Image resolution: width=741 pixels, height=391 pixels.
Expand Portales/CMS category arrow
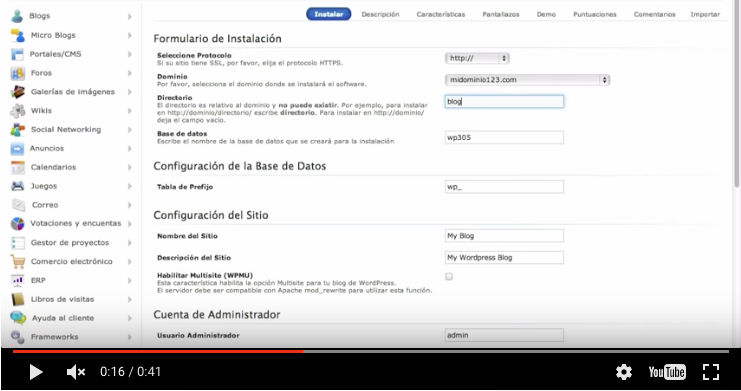coord(129,54)
